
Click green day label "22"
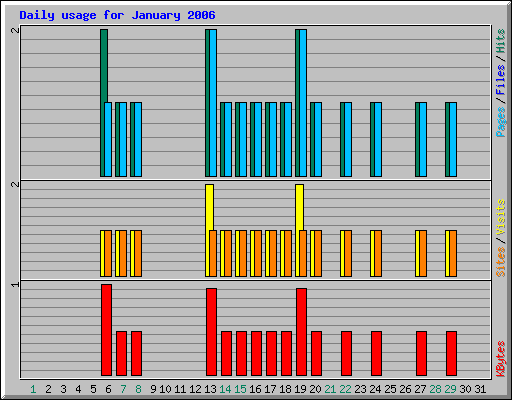point(345,389)
